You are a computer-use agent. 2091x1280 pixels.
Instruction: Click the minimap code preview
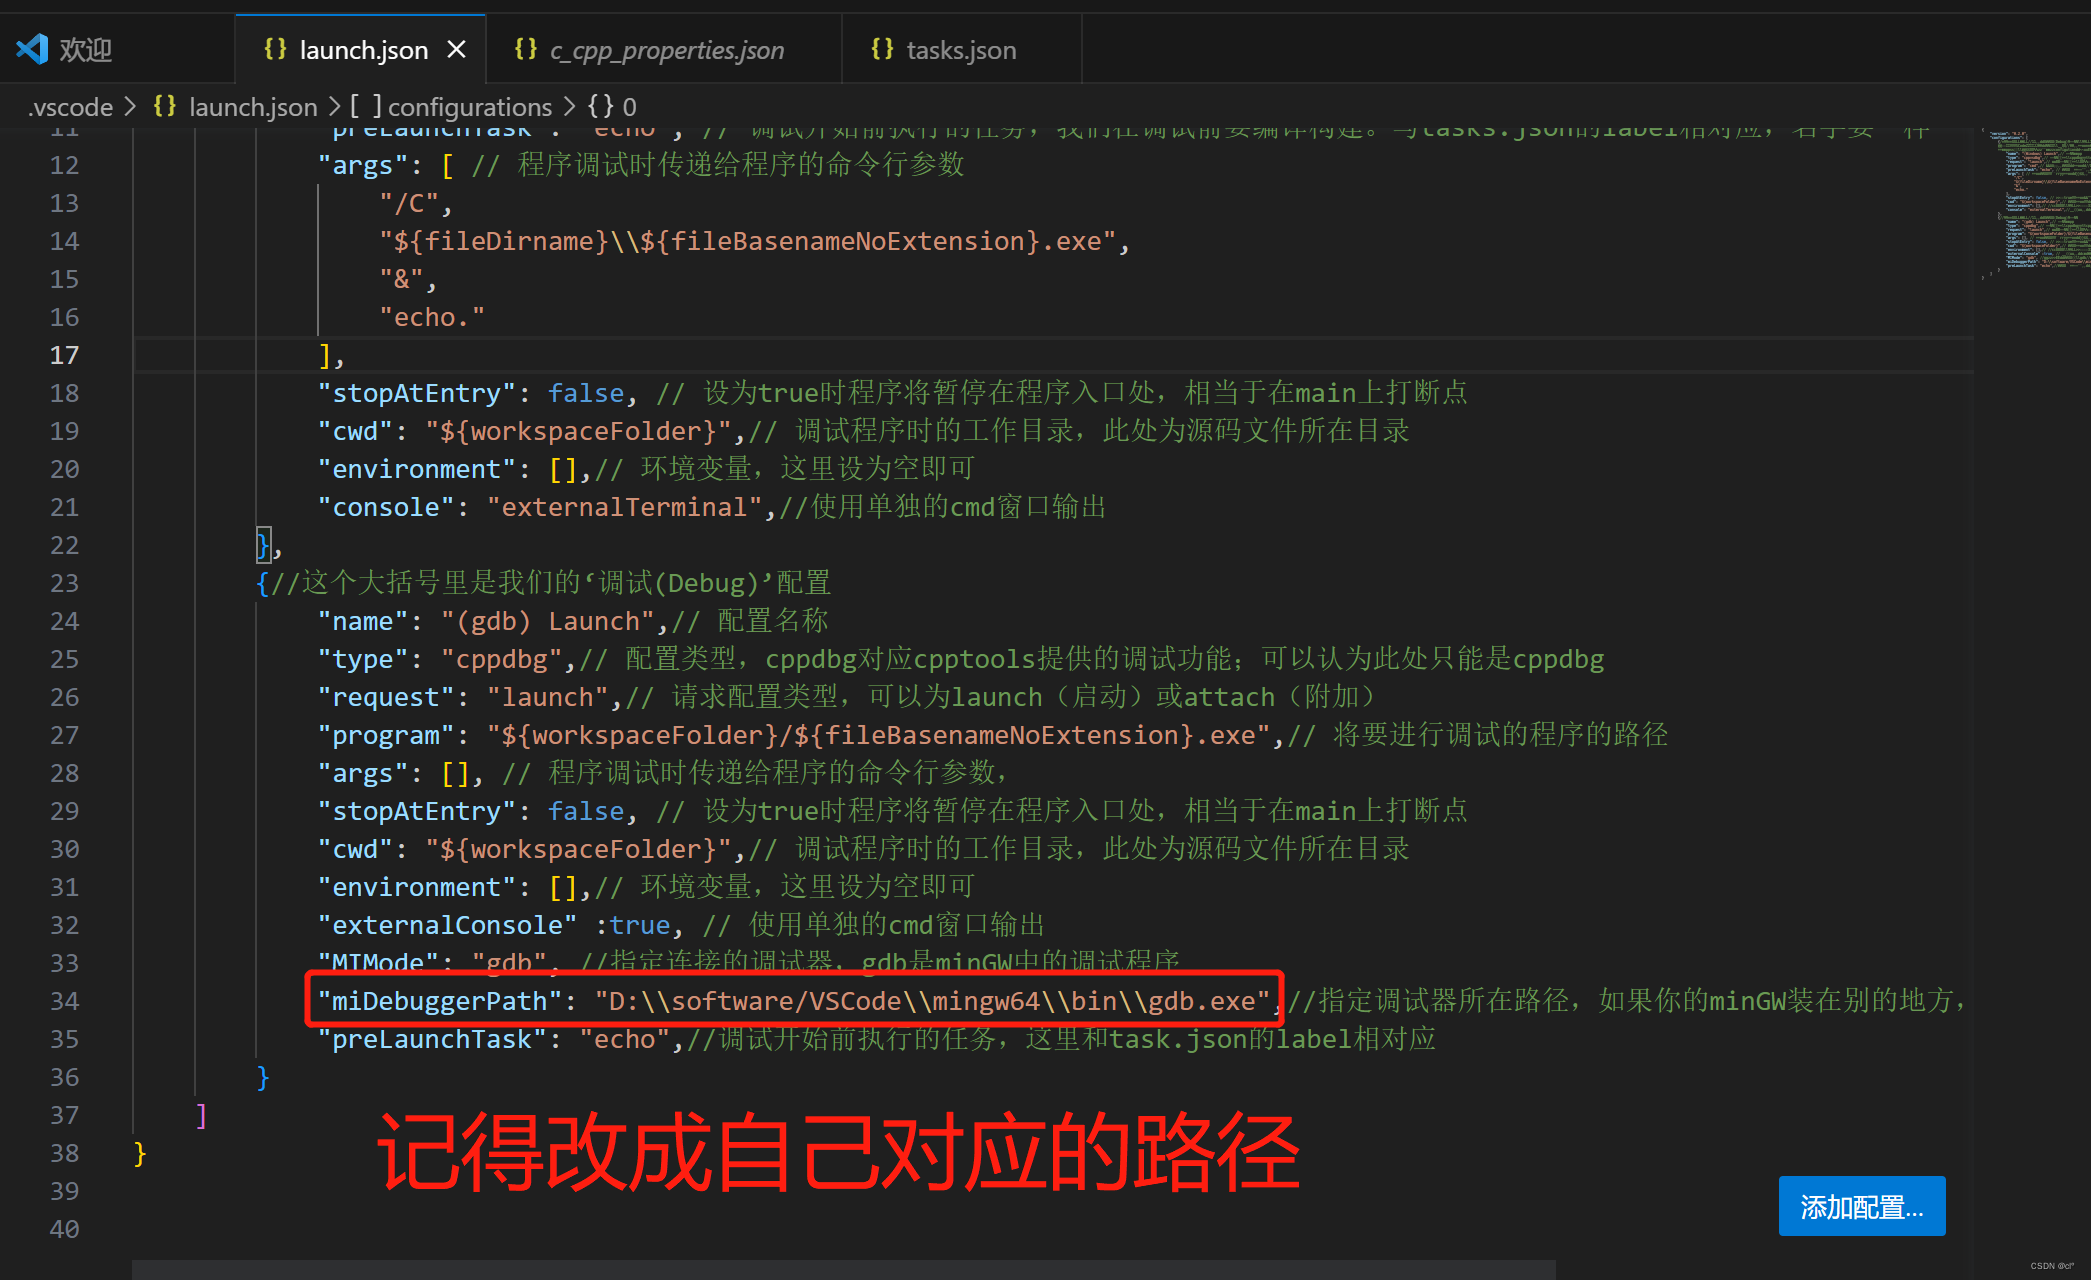pos(2040,200)
